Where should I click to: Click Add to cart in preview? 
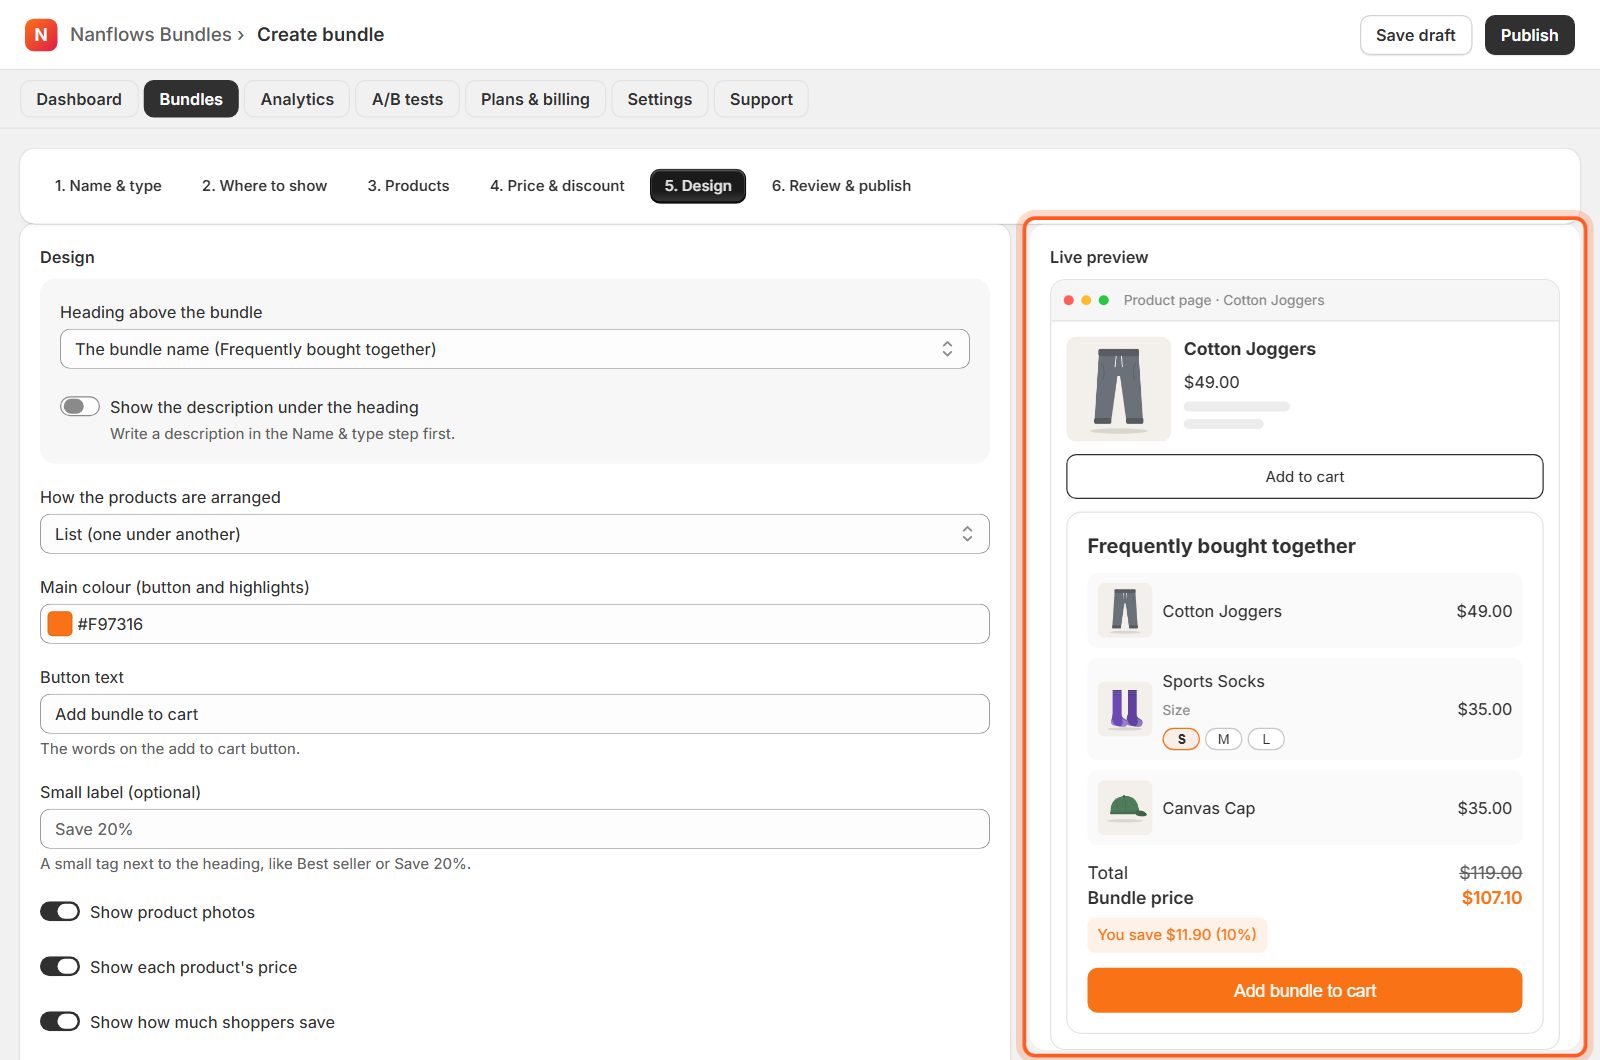pyautogui.click(x=1305, y=477)
